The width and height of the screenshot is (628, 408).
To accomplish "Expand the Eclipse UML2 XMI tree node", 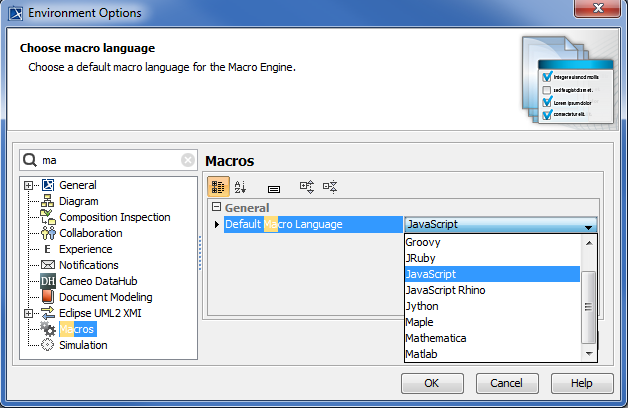I will [x=28, y=314].
